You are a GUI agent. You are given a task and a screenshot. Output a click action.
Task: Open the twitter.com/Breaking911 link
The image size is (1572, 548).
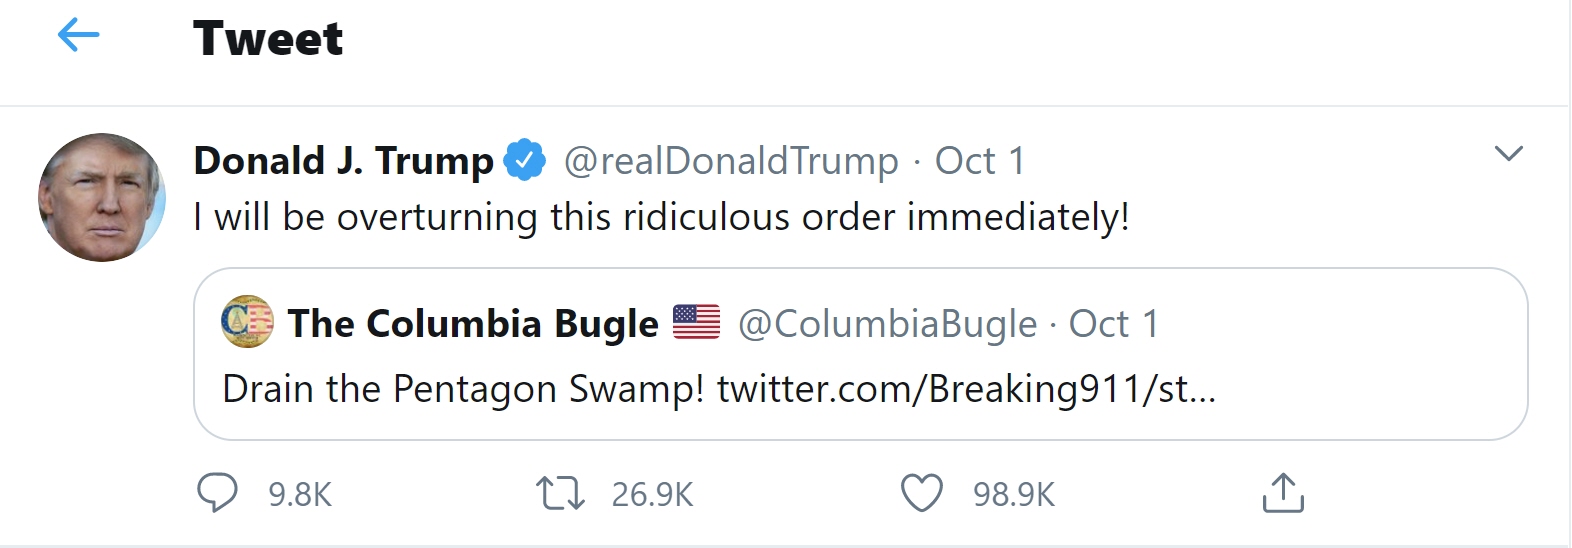pyautogui.click(x=966, y=389)
